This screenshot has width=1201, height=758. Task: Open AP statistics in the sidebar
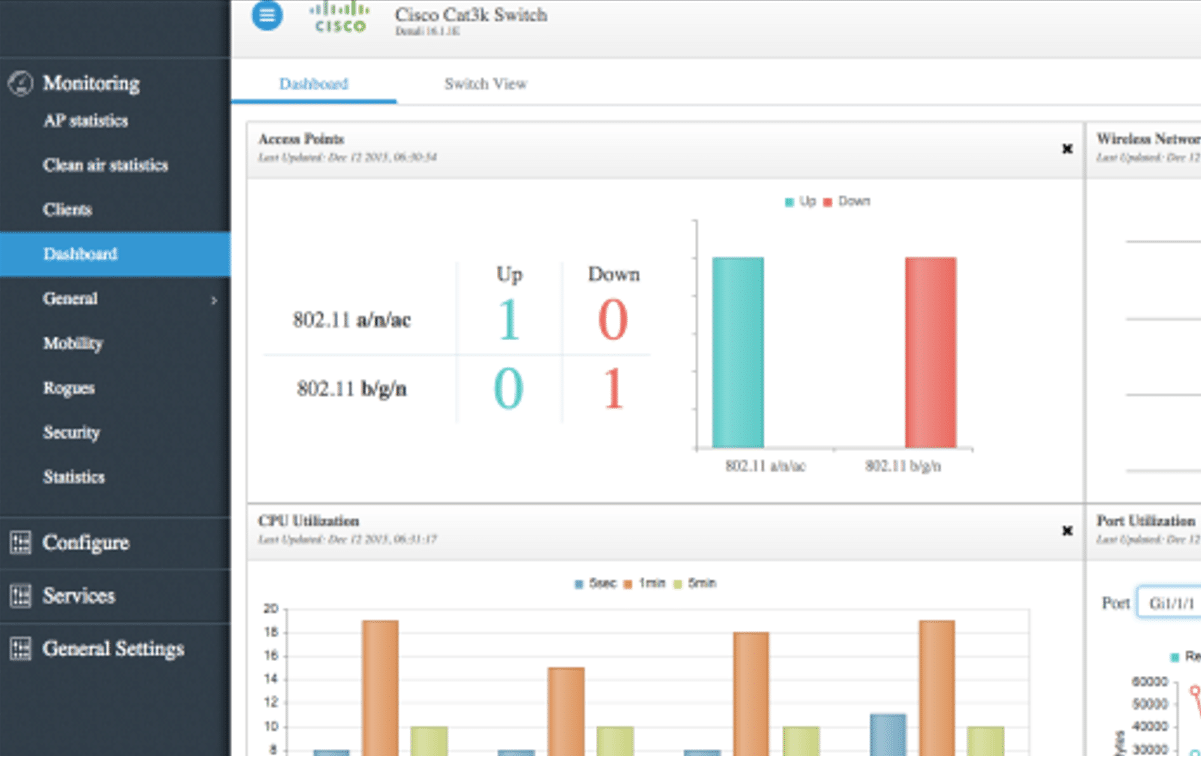[x=86, y=121]
